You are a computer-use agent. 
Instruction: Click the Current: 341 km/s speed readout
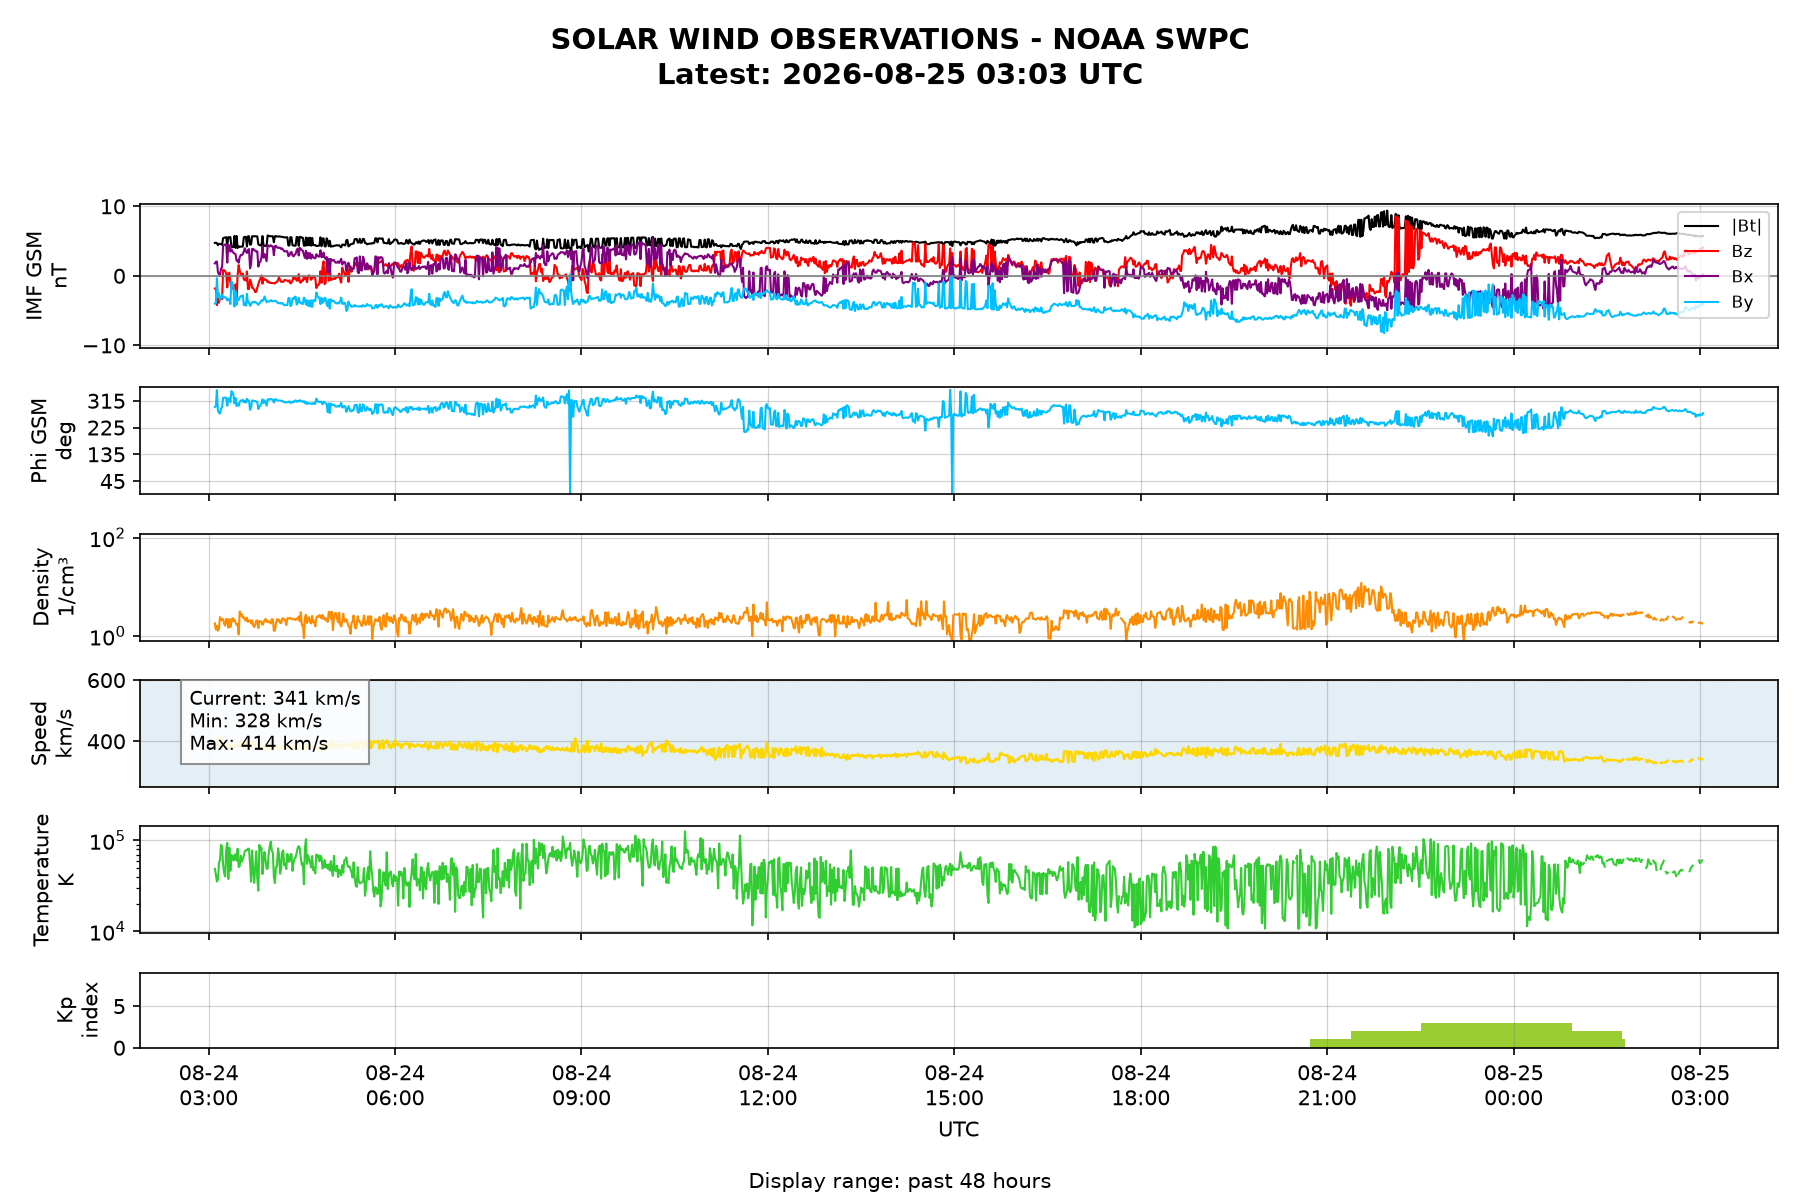click(x=275, y=699)
